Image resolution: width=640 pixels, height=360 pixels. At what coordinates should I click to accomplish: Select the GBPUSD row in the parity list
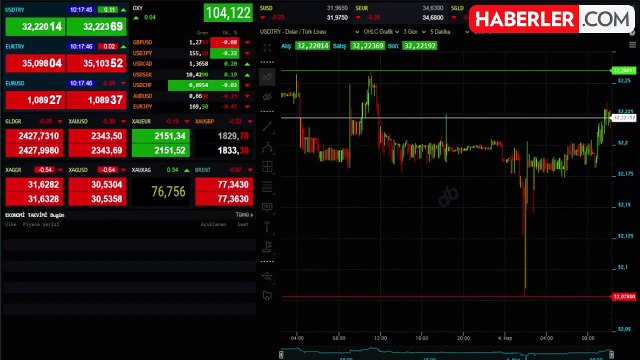tap(192, 42)
